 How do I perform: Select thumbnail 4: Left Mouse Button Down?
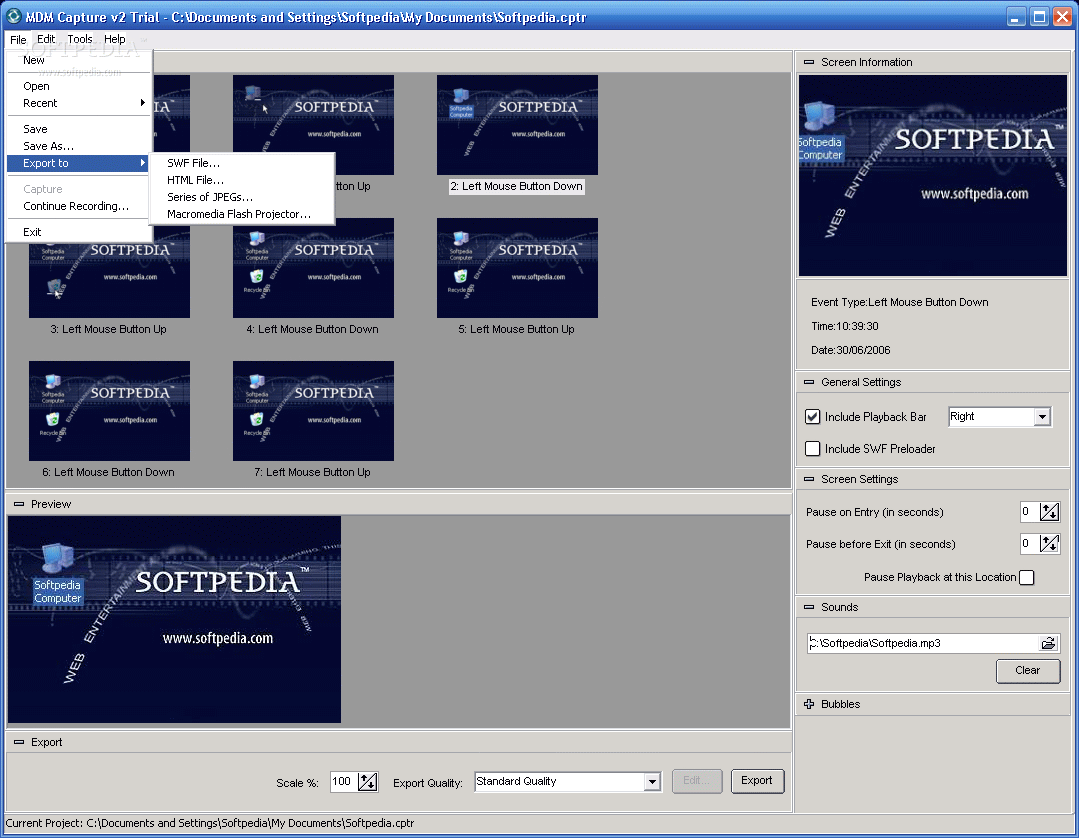313,268
